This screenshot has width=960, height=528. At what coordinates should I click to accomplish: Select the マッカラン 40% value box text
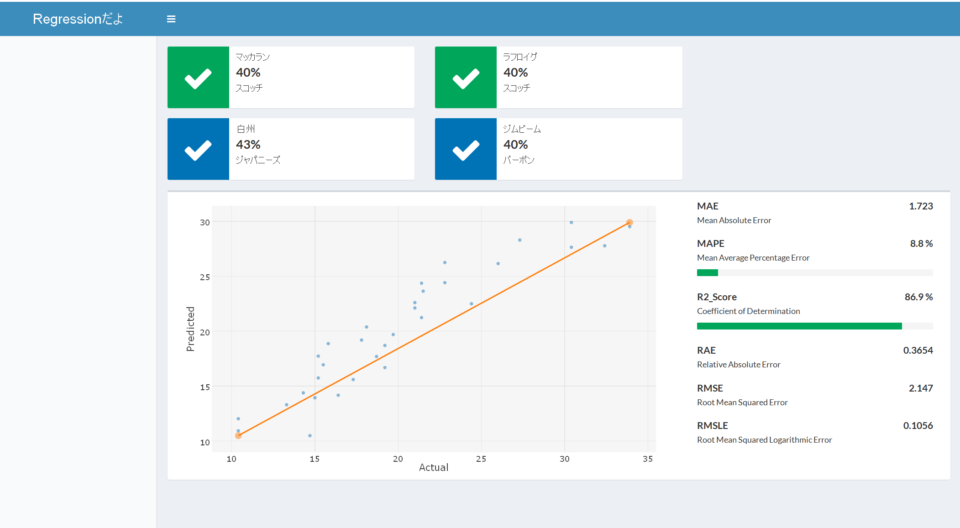click(248, 73)
